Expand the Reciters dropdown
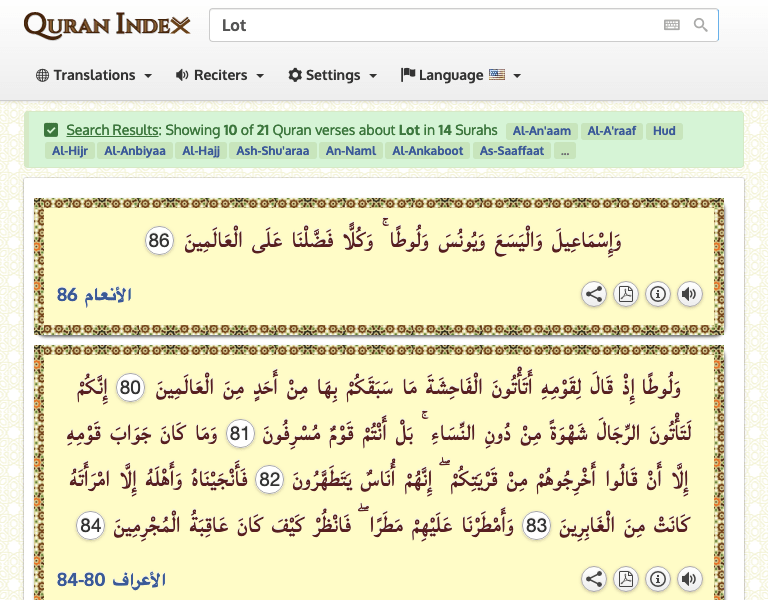Screen dimensions: 768x600 pos(219,75)
